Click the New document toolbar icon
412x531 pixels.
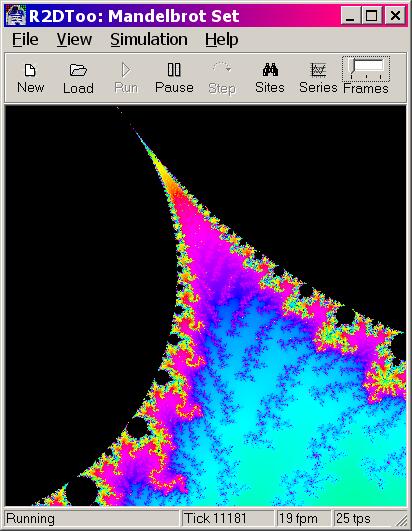point(30,70)
